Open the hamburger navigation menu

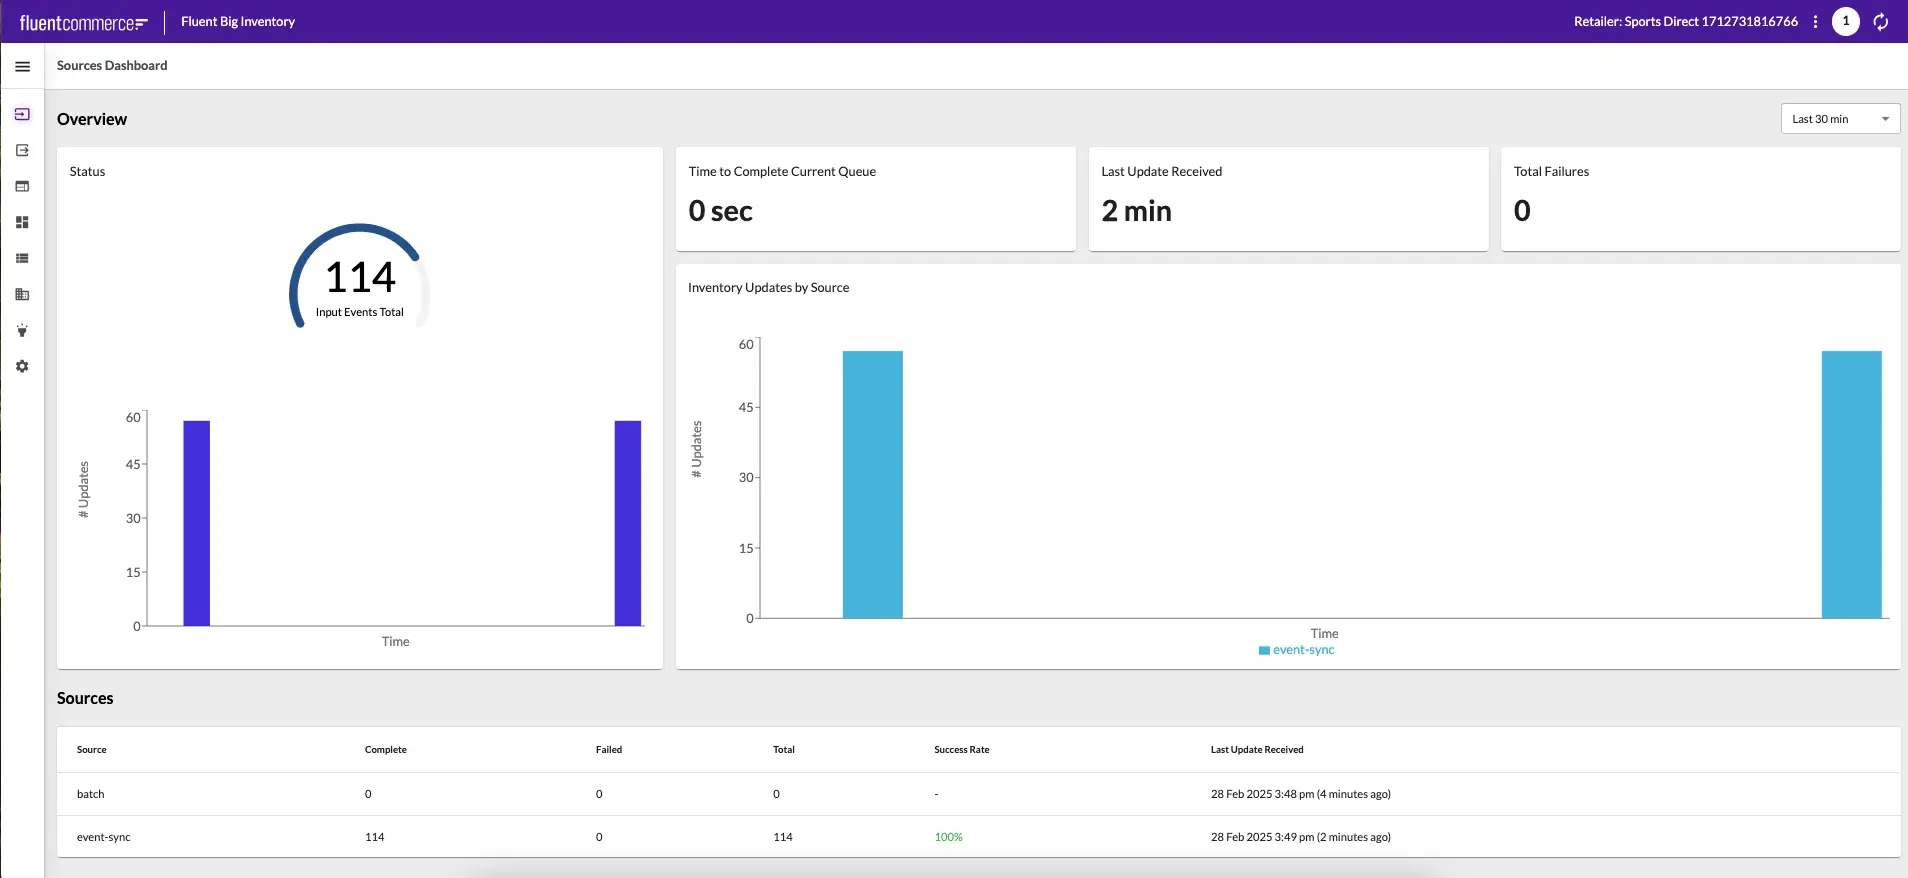(x=22, y=66)
